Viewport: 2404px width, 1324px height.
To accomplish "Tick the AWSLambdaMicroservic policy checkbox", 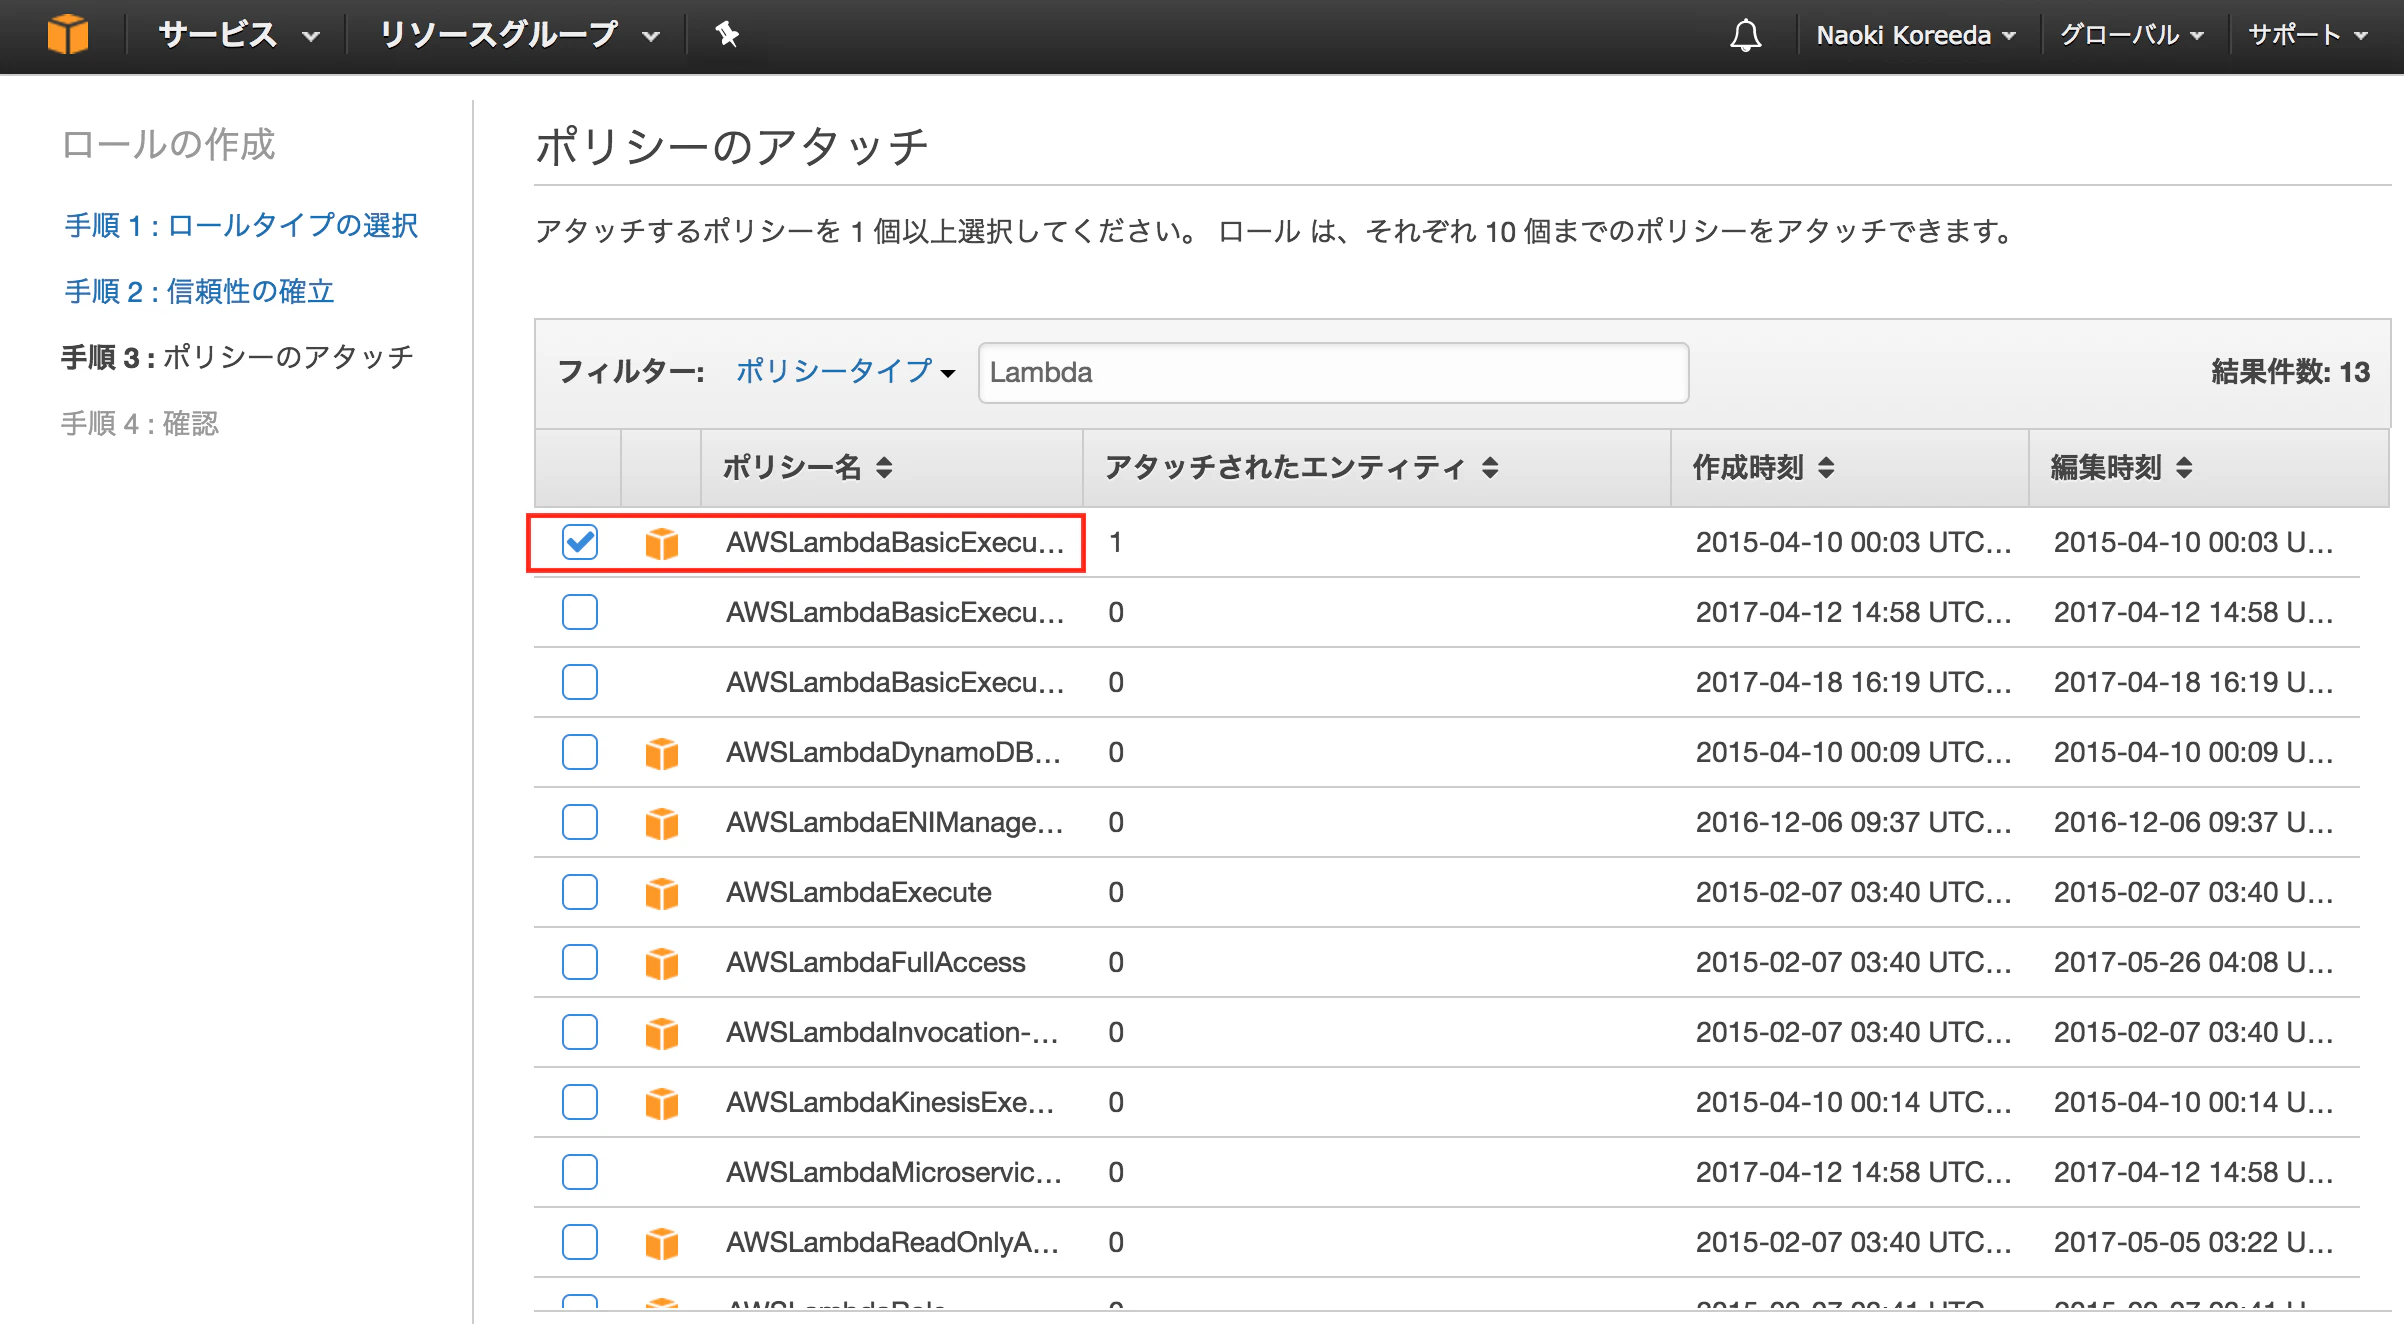I will [580, 1172].
